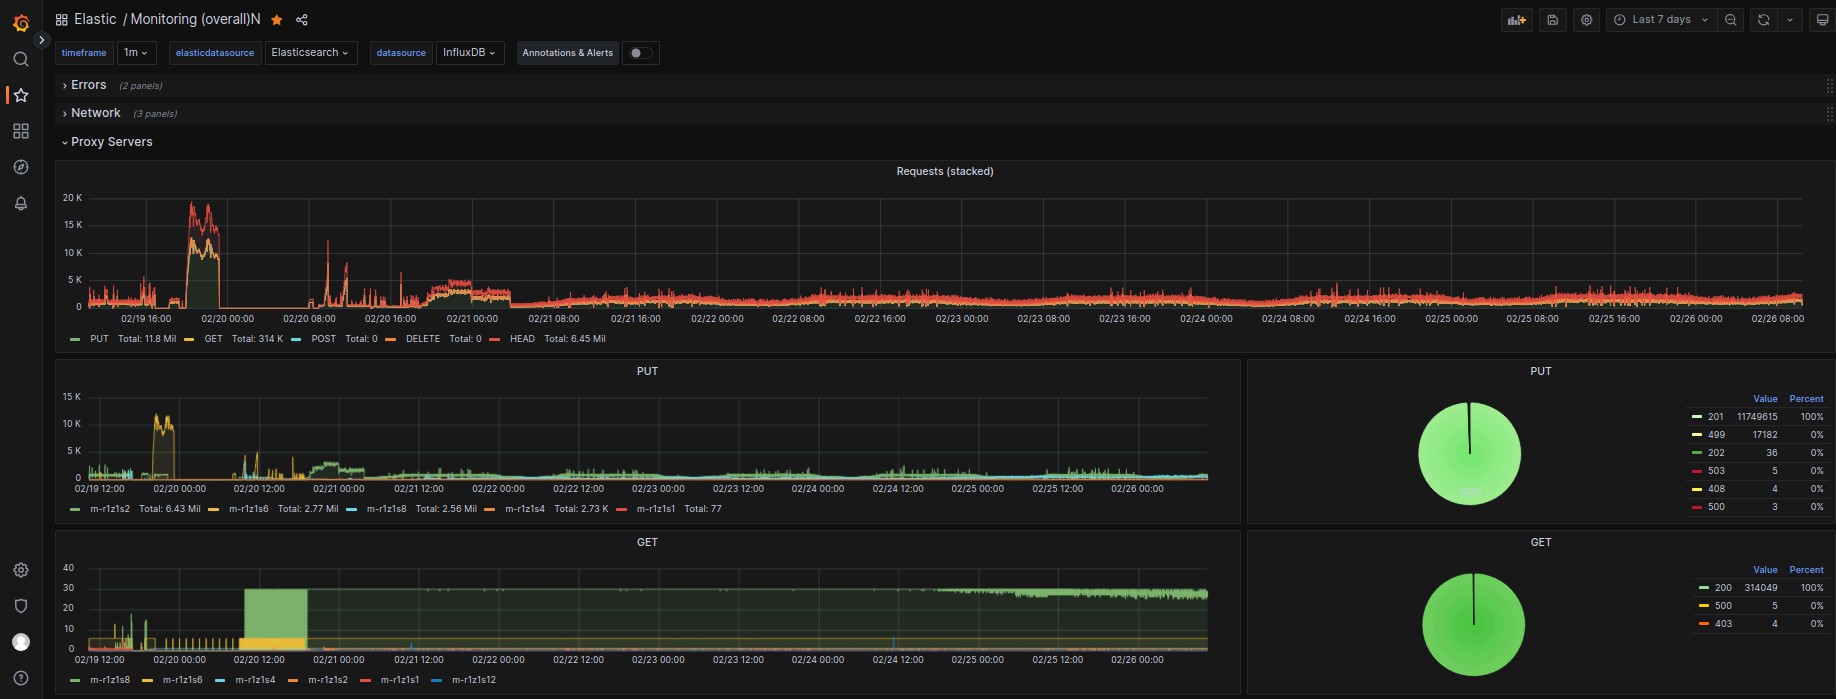Click the Share dashboard icon
The image size is (1836, 699).
coord(302,20)
